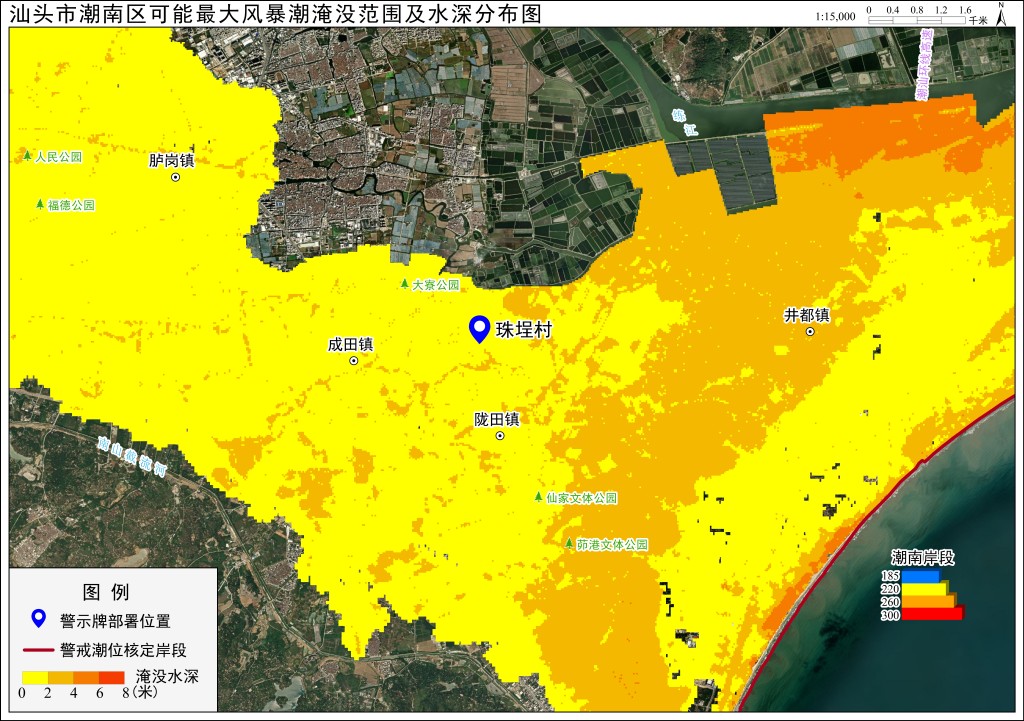Screen dimensions: 1024x721
Task: Click the 陇田镇 label
Action: [x=497, y=419]
